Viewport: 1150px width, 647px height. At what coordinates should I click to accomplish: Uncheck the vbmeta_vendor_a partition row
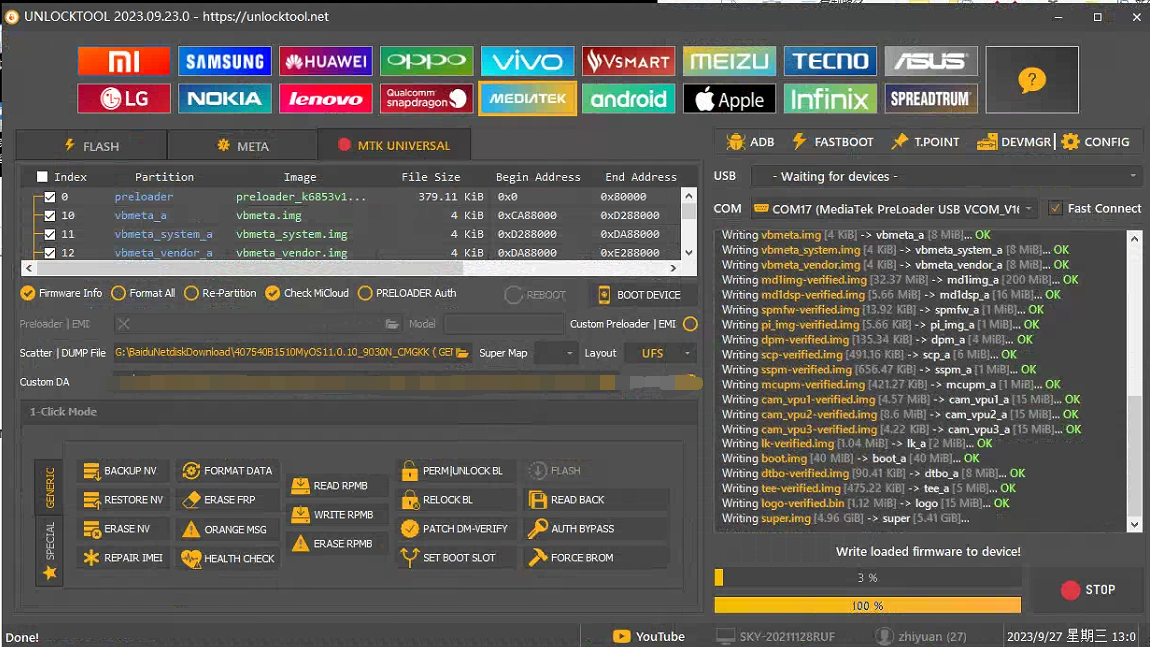click(50, 253)
